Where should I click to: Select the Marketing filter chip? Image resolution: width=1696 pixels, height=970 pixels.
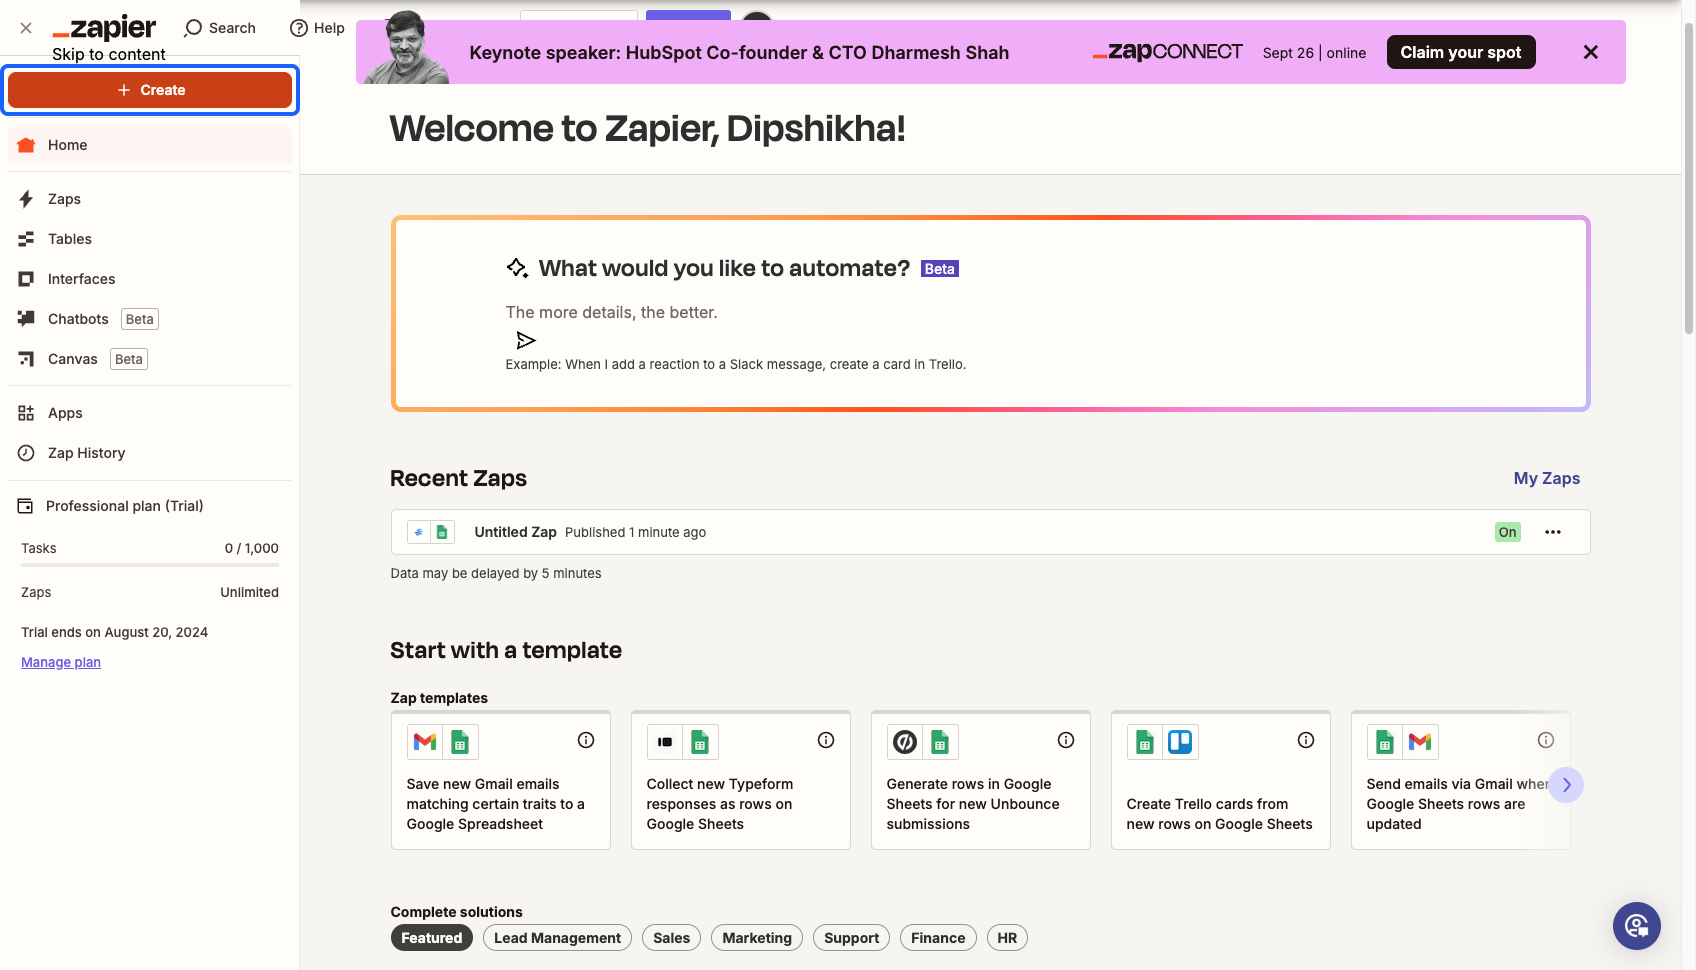[x=757, y=938]
